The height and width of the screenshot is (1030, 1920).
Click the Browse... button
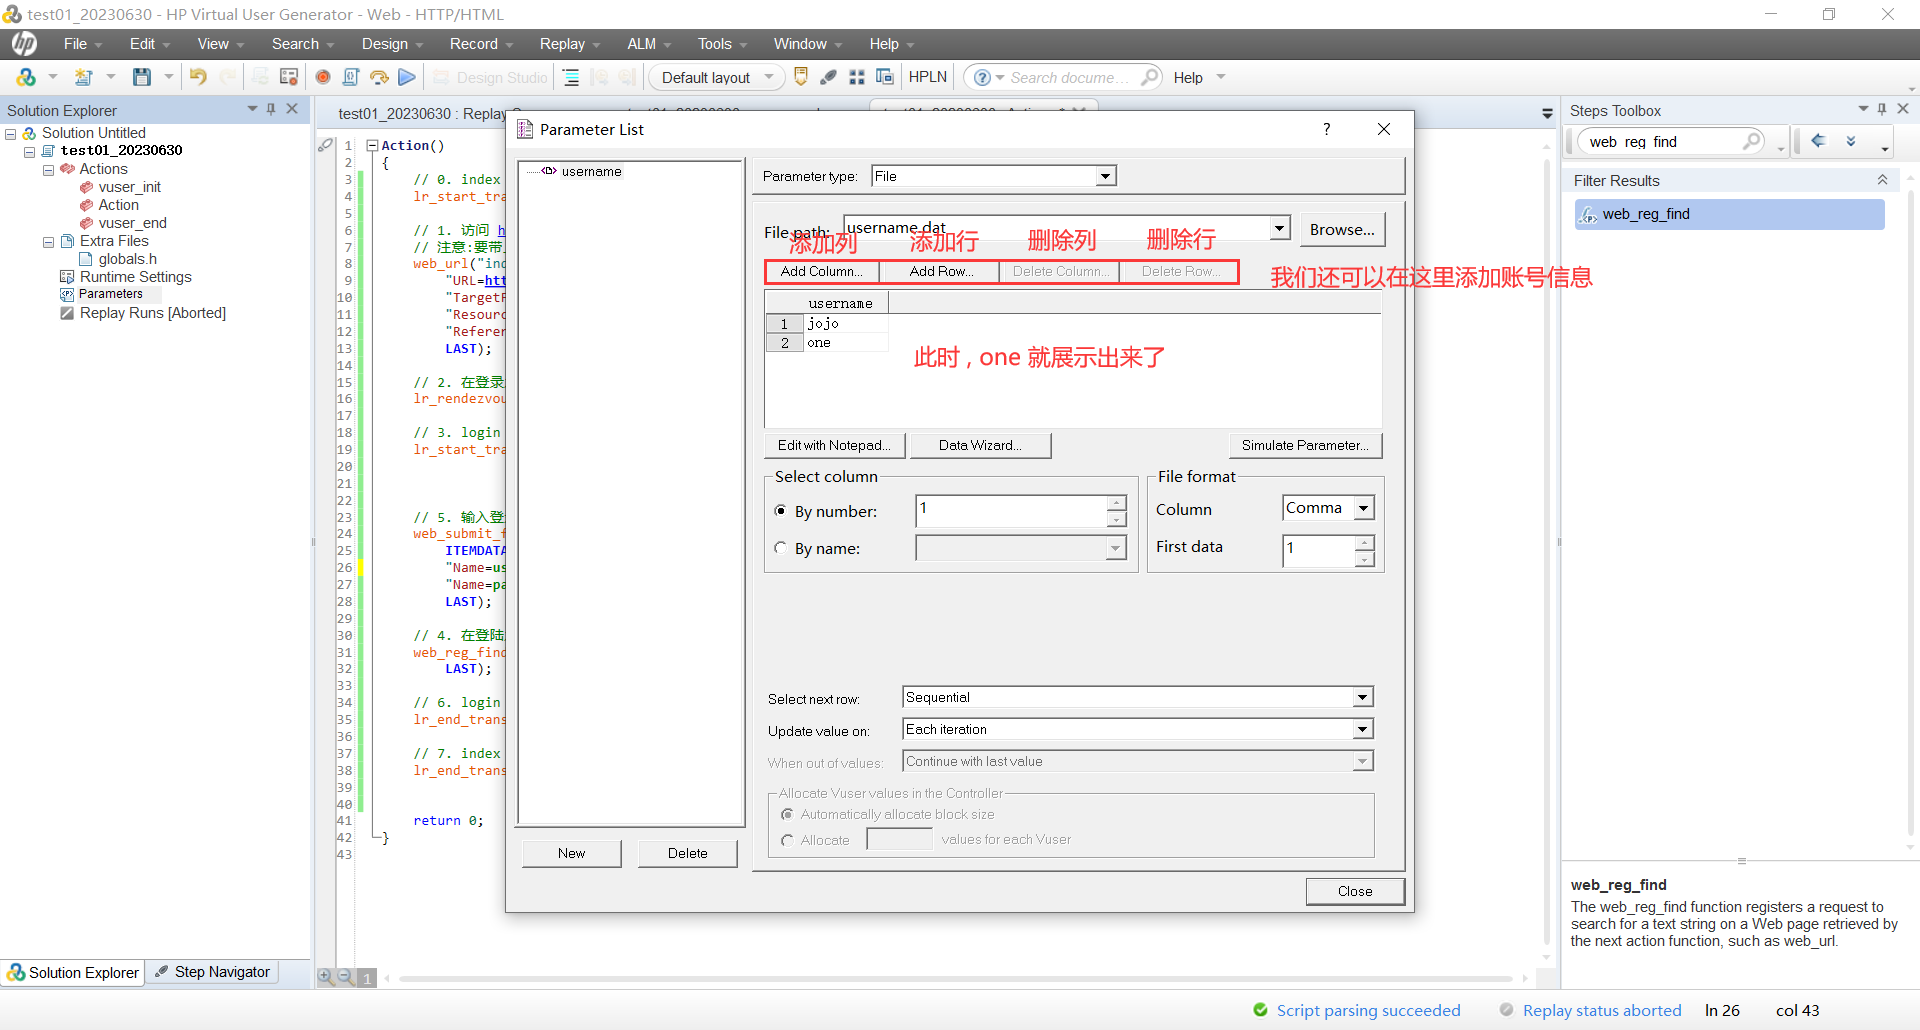tap(1342, 229)
